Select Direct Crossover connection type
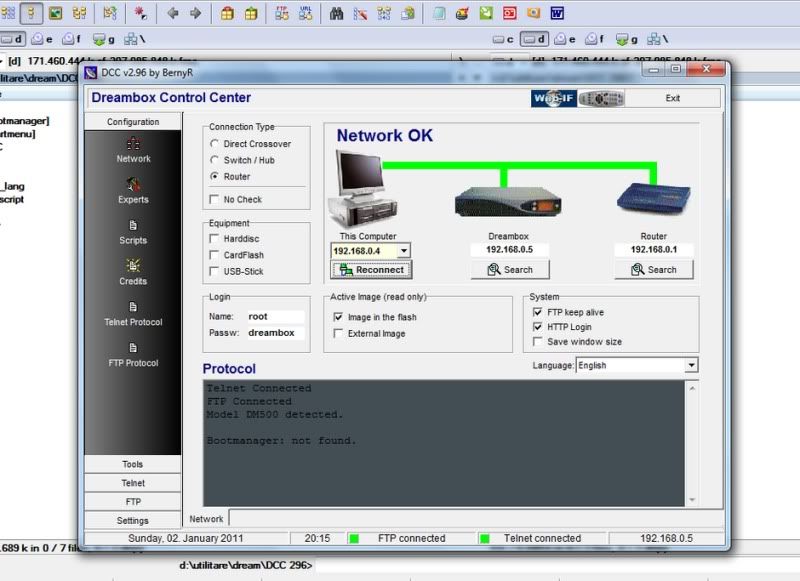The image size is (800, 581). [x=215, y=144]
